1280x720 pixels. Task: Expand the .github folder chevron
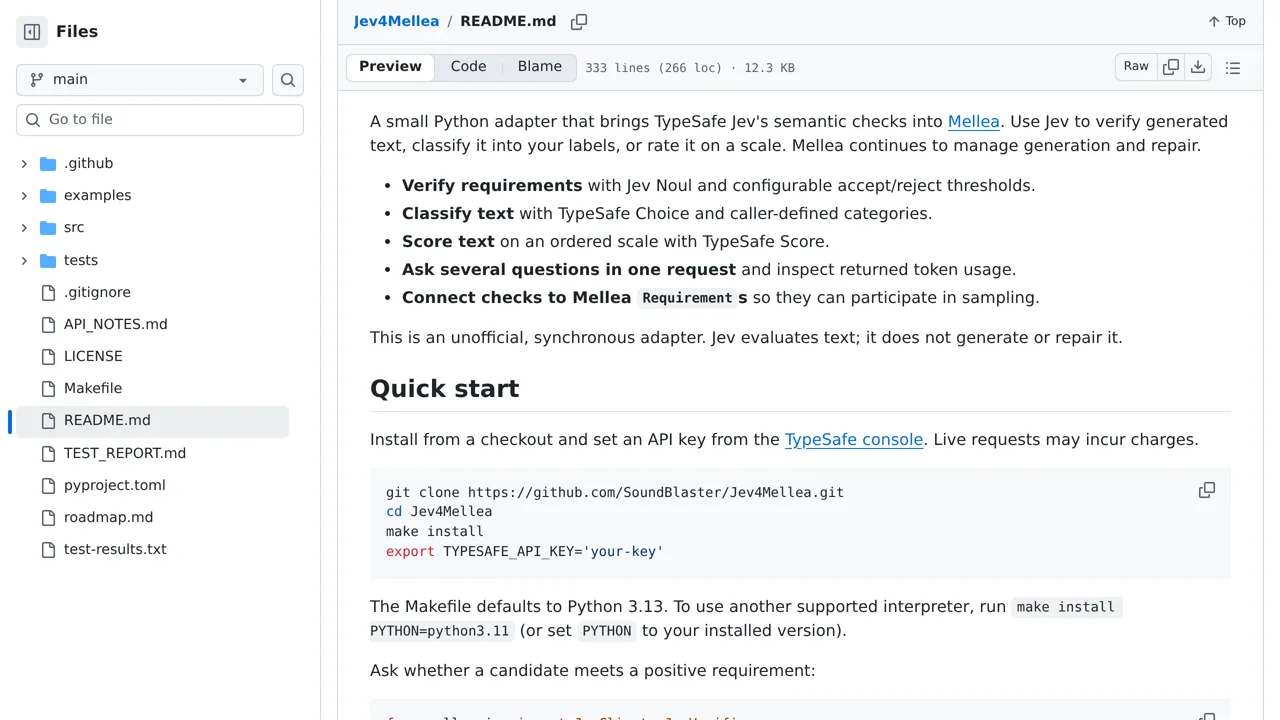[24, 164]
